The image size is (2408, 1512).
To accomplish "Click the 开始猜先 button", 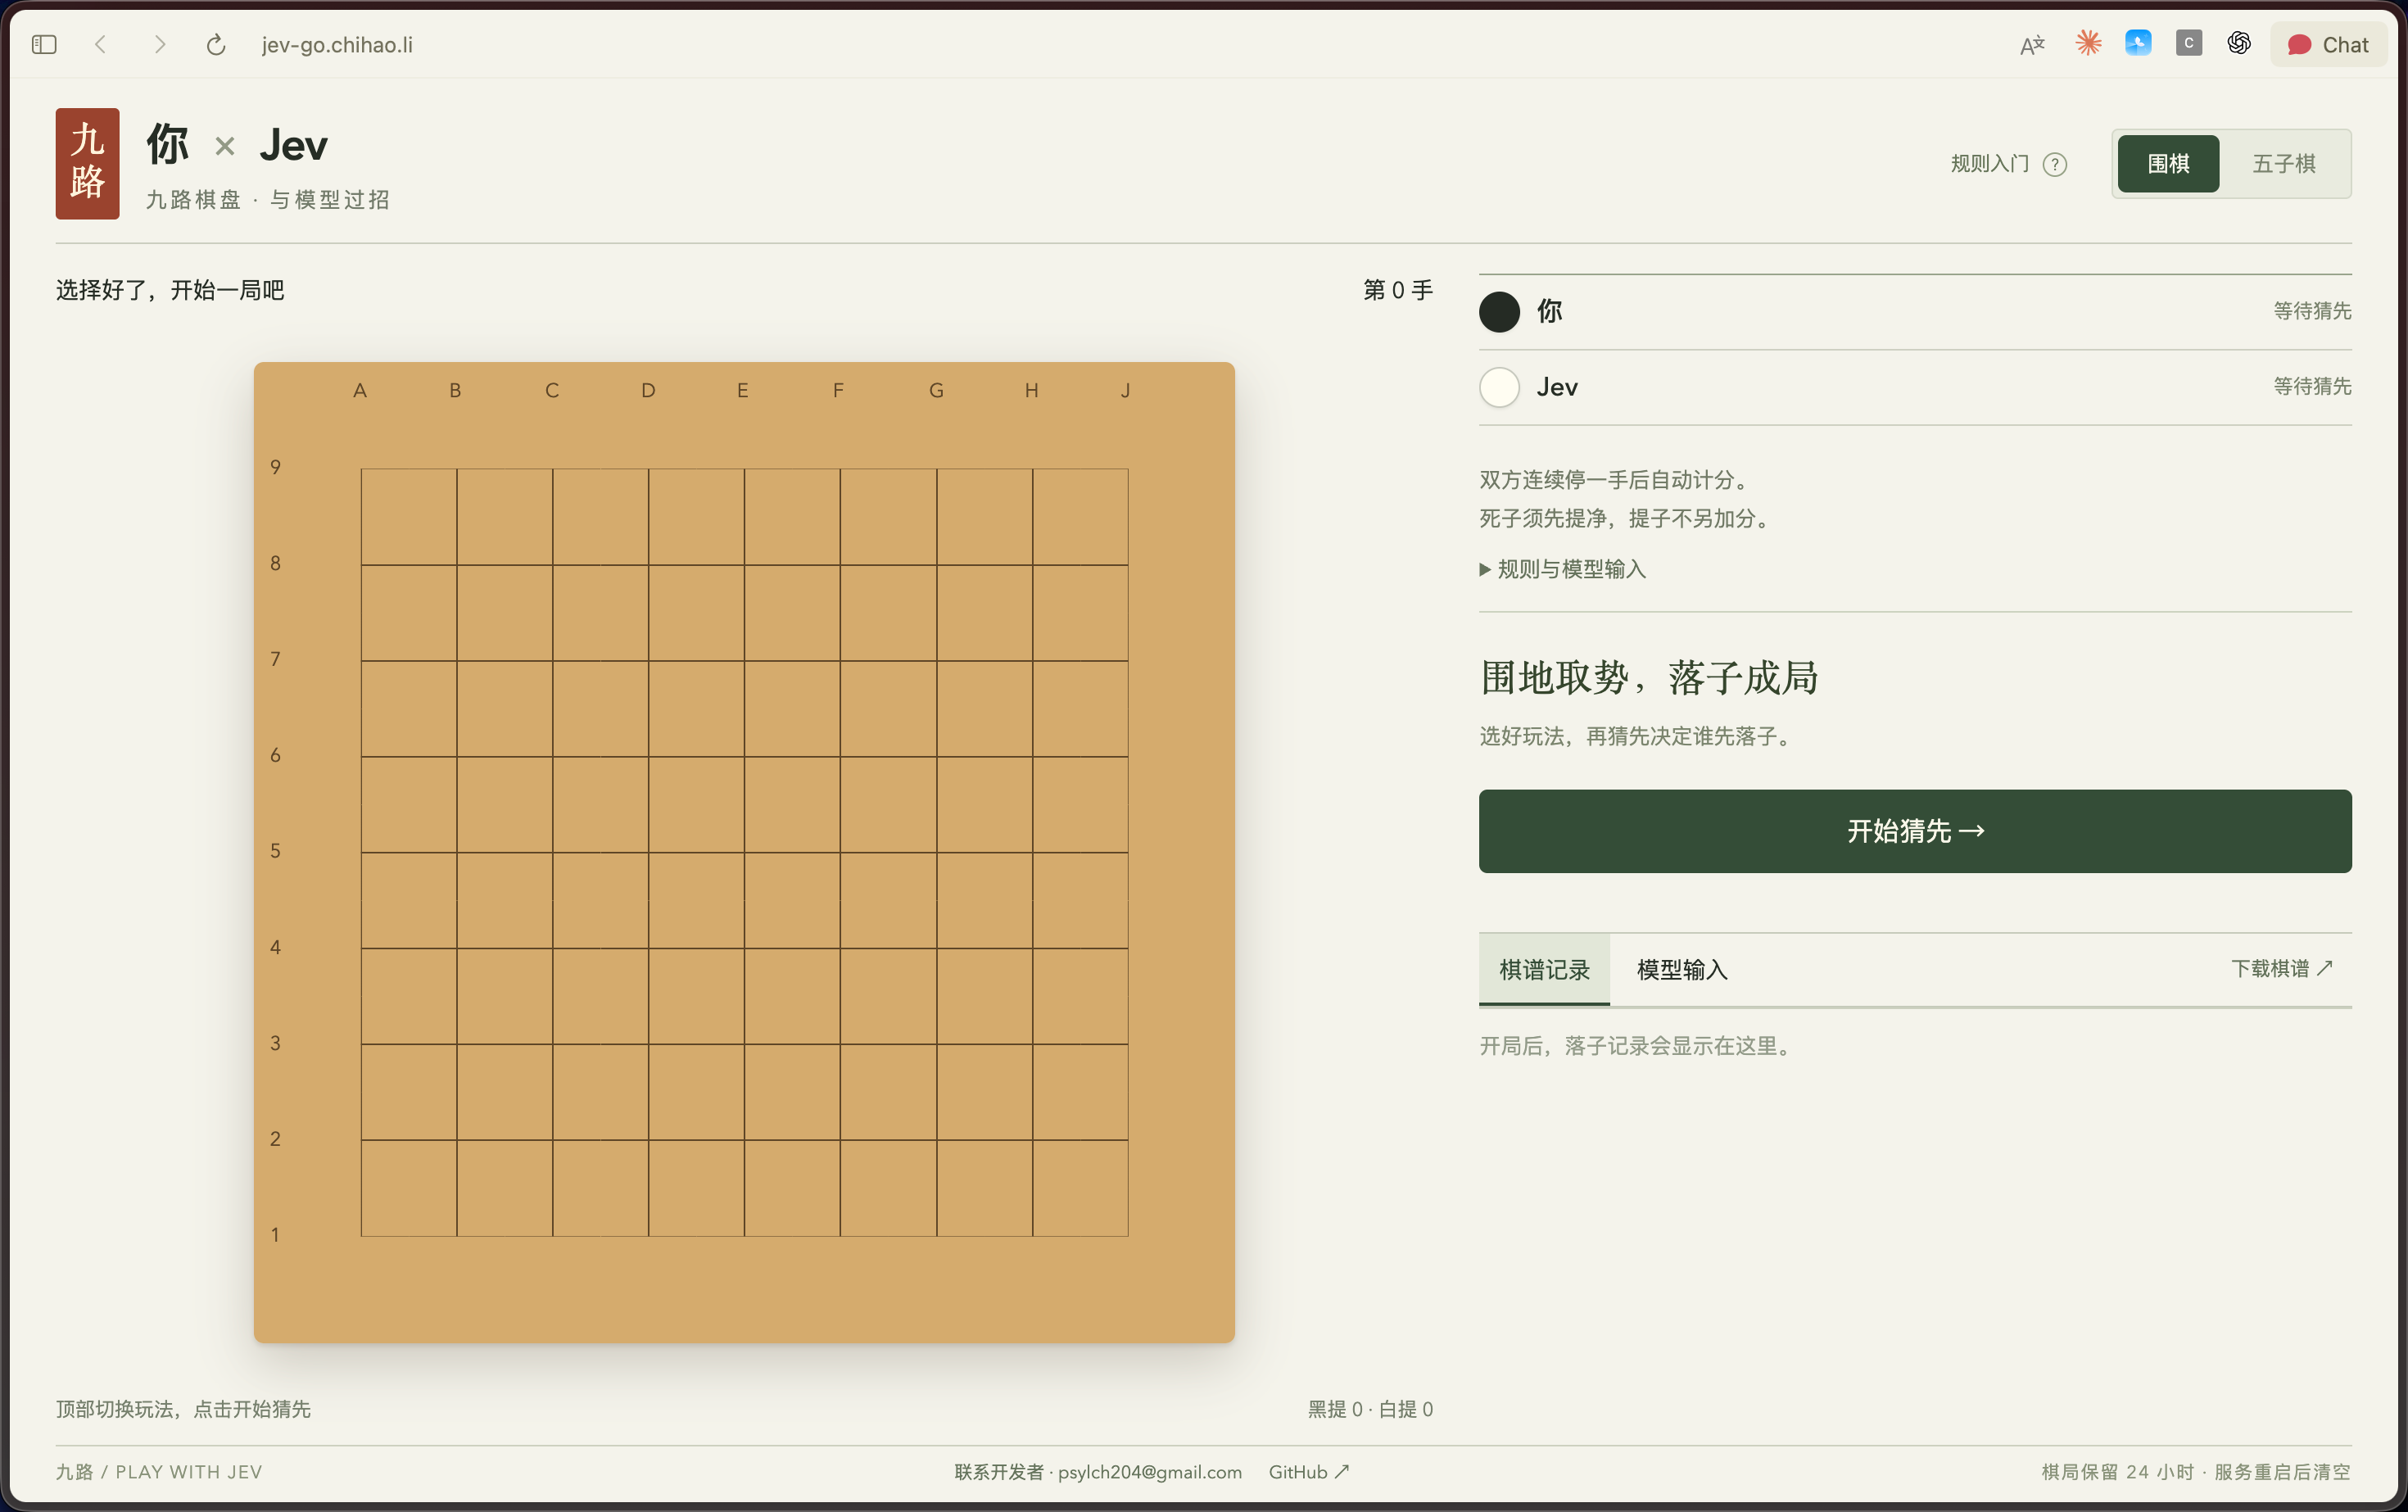I will [1915, 831].
